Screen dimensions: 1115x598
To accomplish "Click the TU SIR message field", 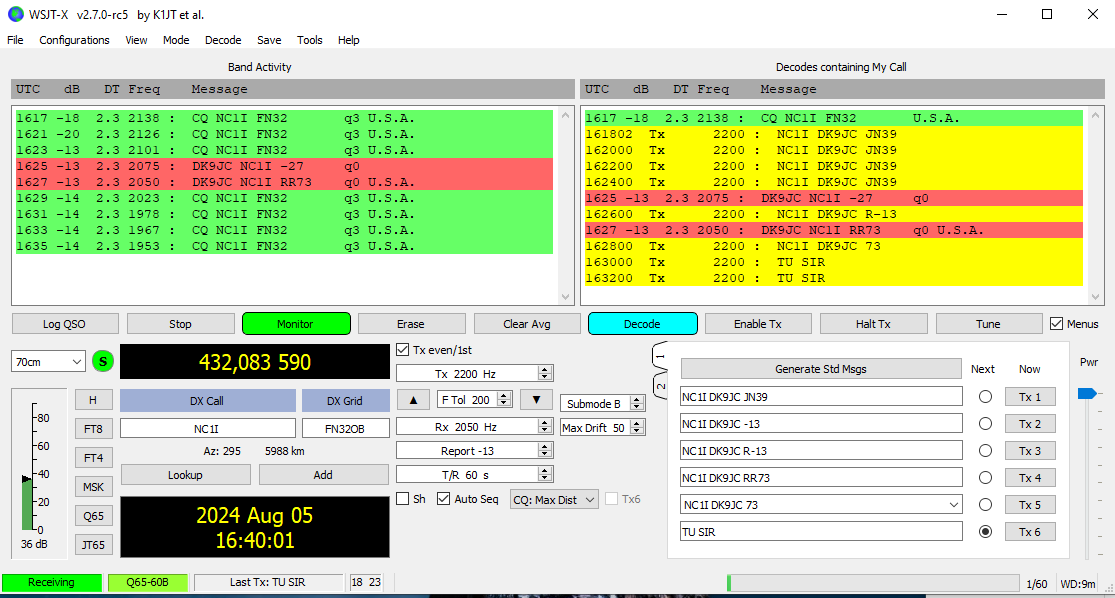I will tap(821, 532).
